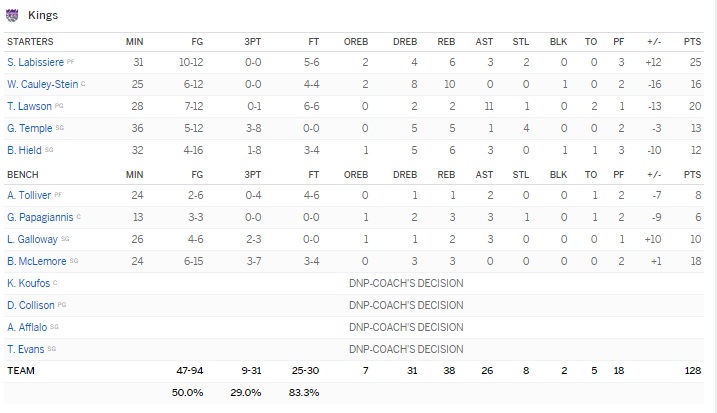Open T. Evans player profile
This screenshot has height=413, width=717.
[25, 348]
